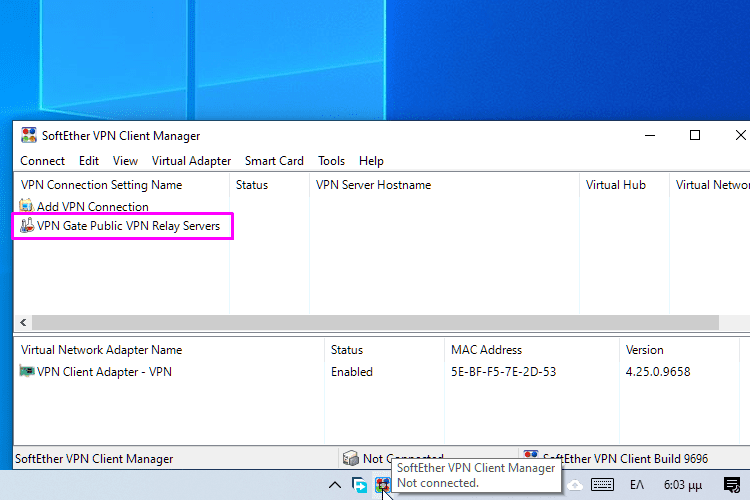
Task: Click the Add VPN Connection icon
Action: [26, 206]
